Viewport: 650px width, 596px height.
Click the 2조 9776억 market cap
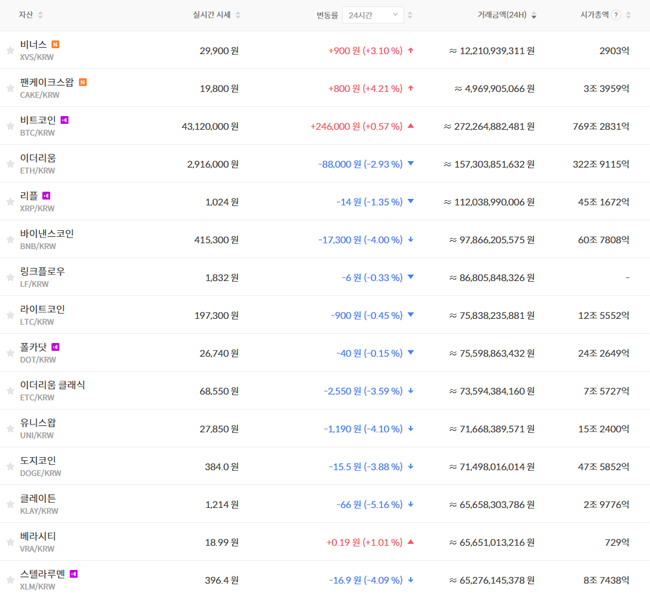606,505
